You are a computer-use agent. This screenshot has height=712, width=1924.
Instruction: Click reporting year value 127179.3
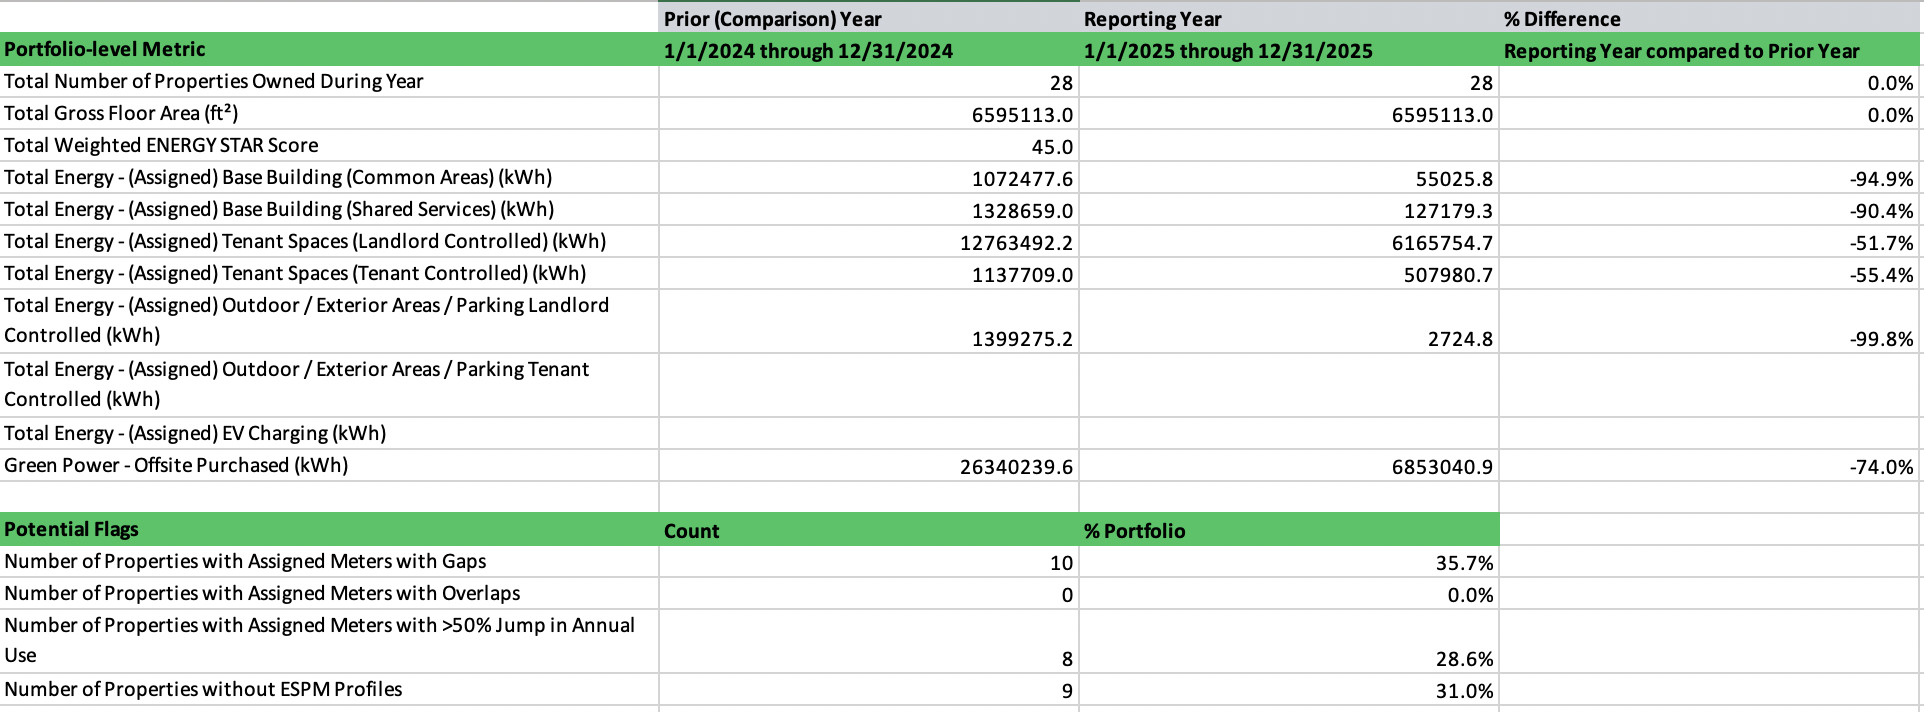pos(1289,210)
